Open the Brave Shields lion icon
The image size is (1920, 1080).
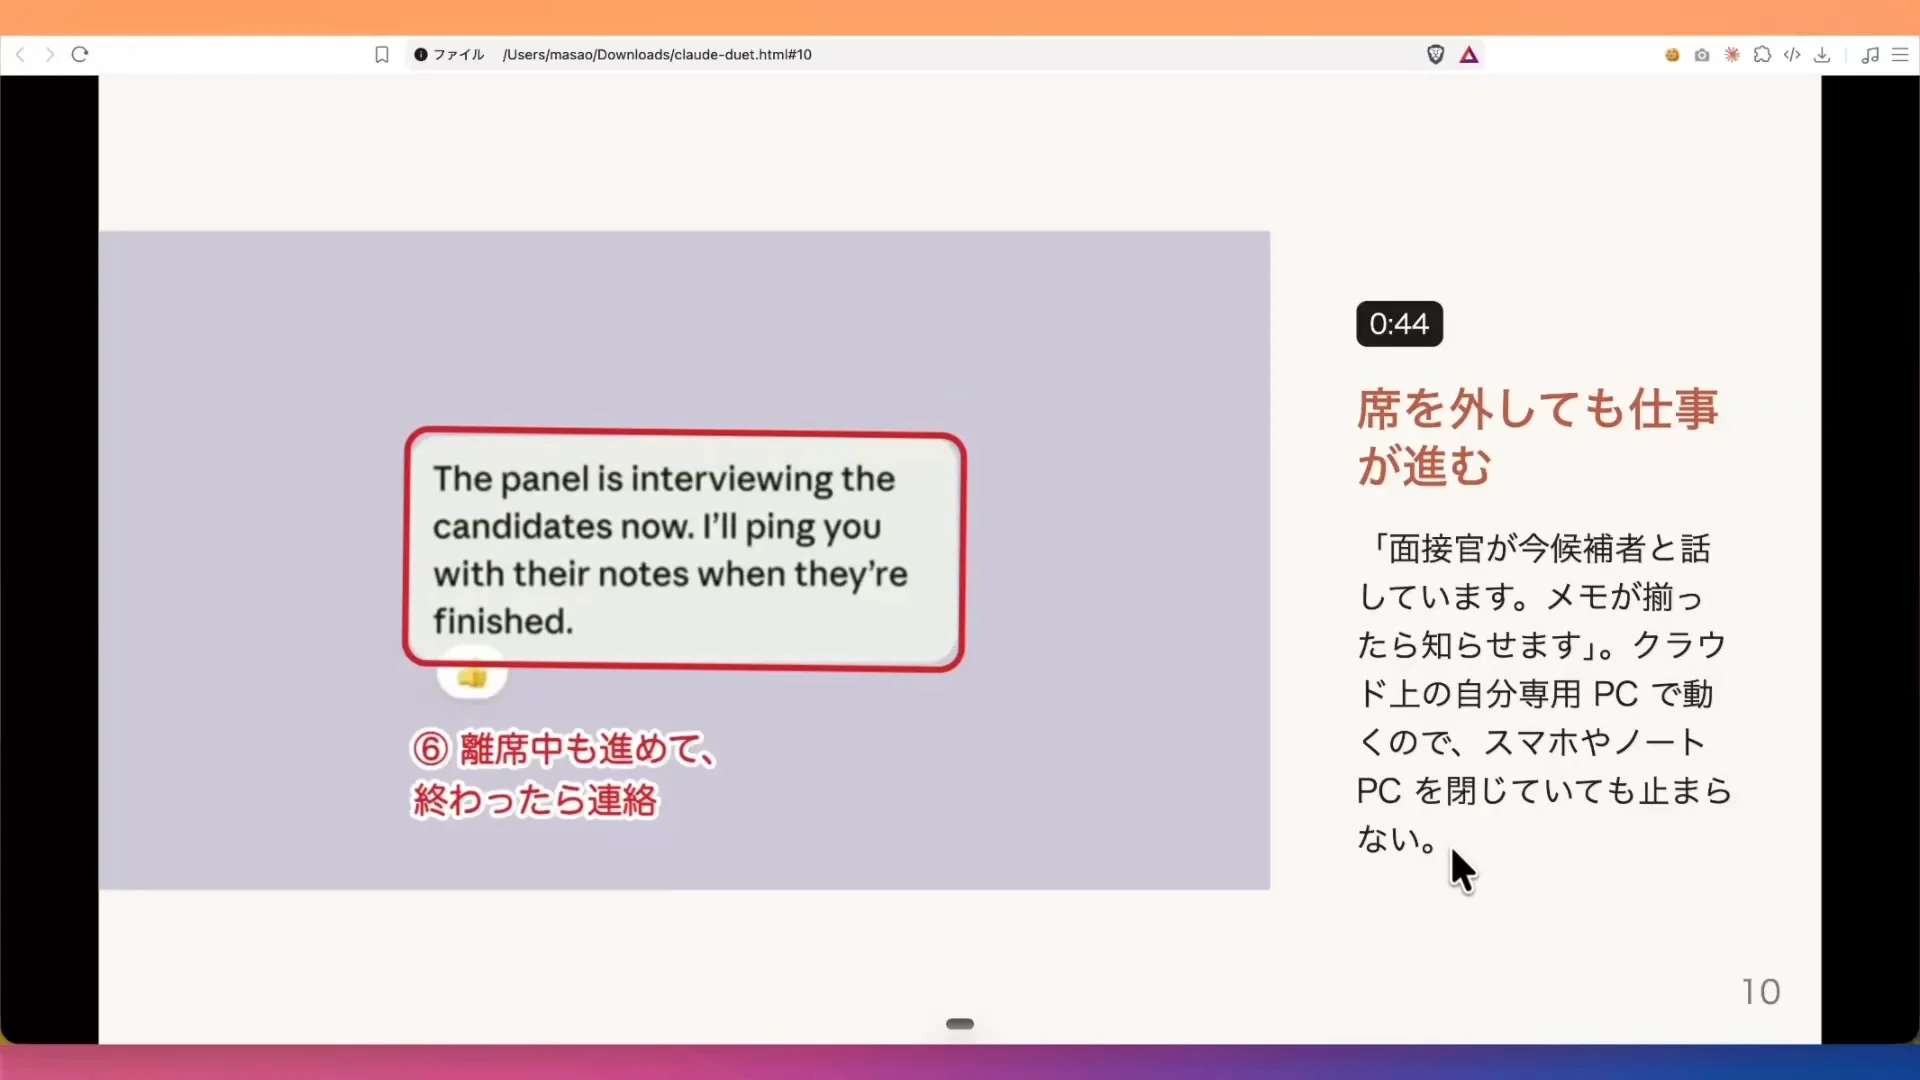click(1436, 55)
